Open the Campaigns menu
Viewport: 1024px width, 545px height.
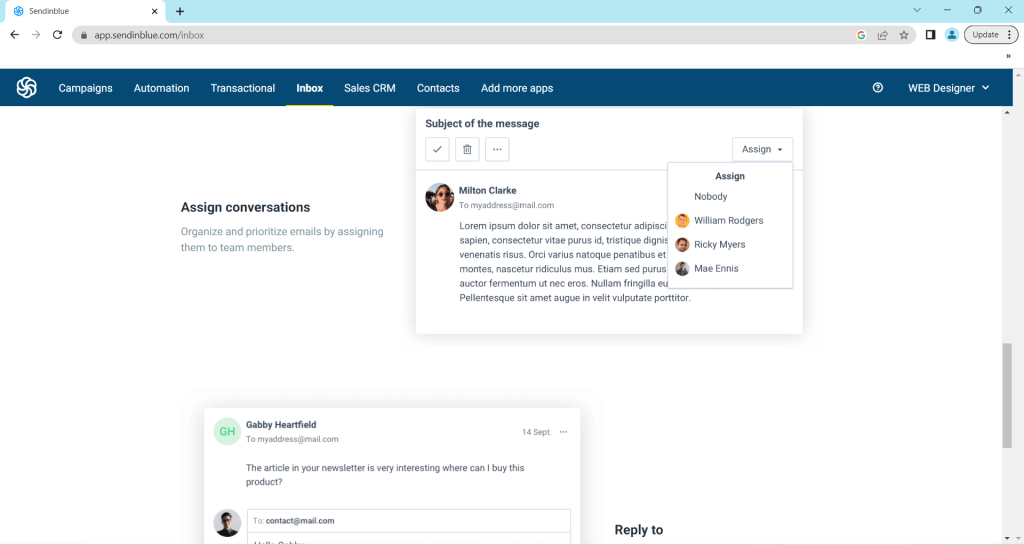[85, 88]
